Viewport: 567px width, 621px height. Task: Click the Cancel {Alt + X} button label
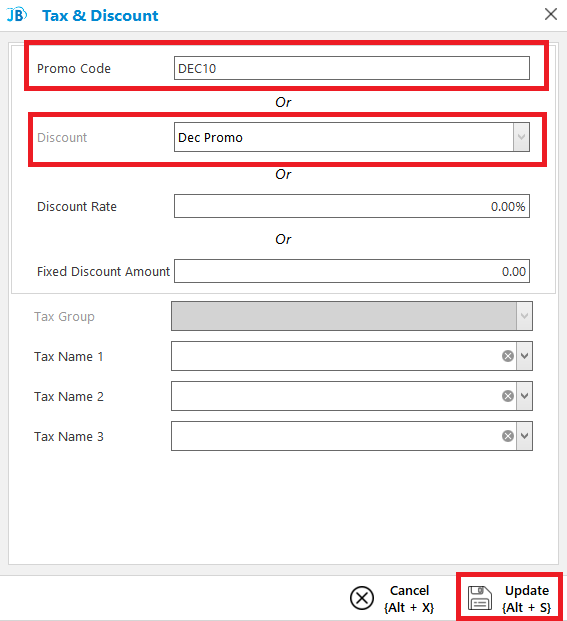[x=409, y=598]
